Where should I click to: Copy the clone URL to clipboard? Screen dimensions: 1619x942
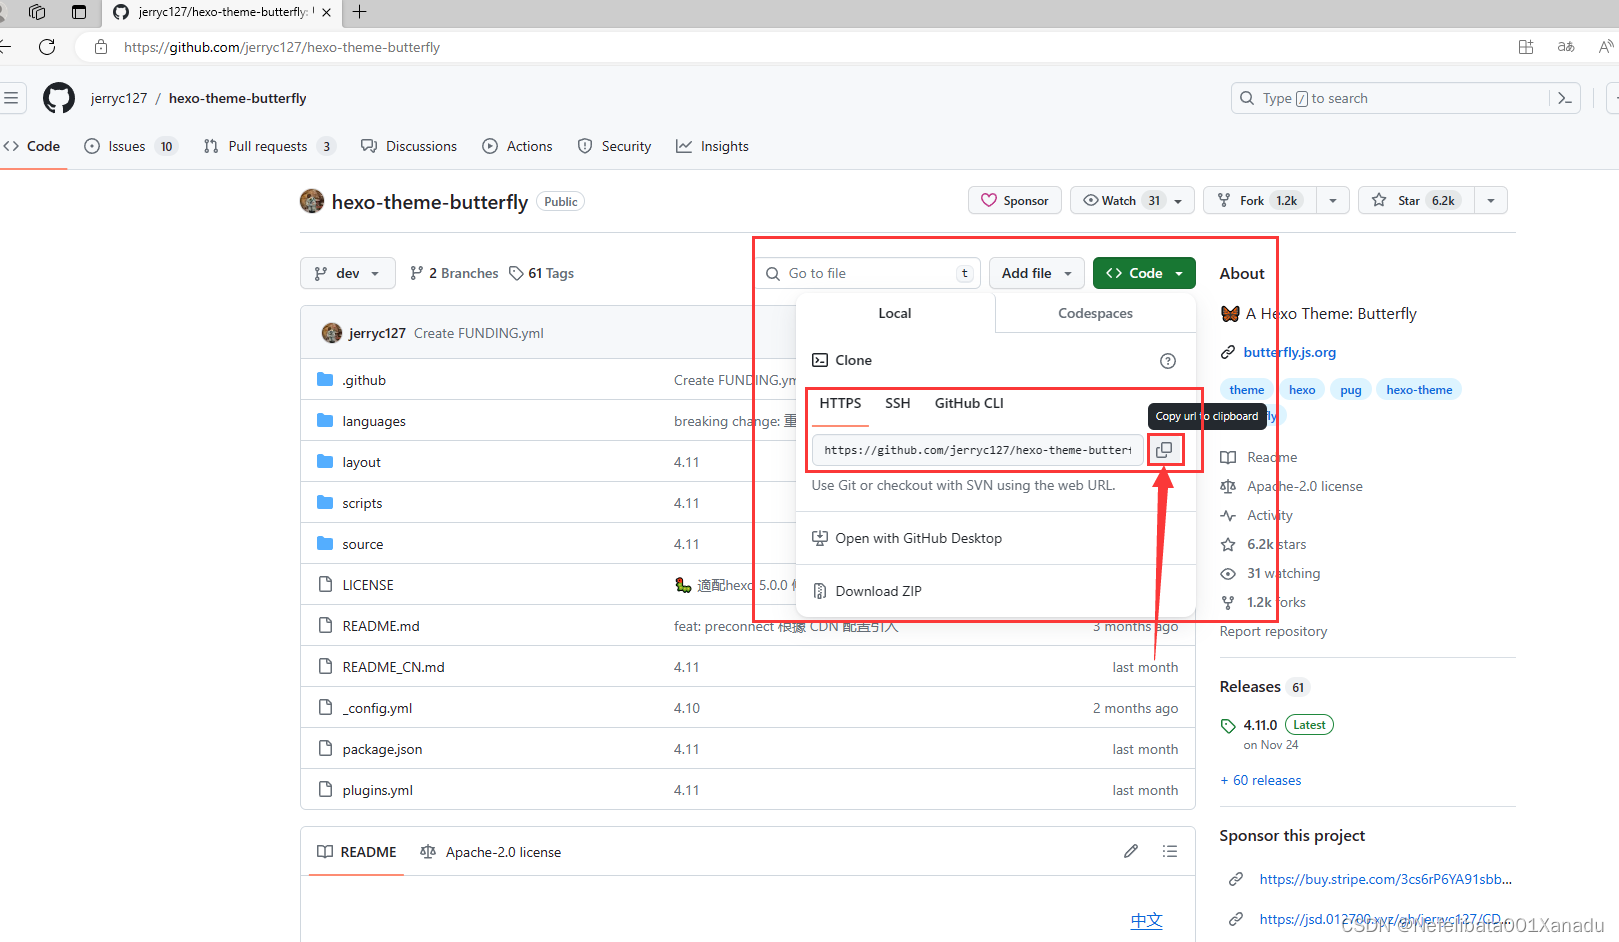1164,450
